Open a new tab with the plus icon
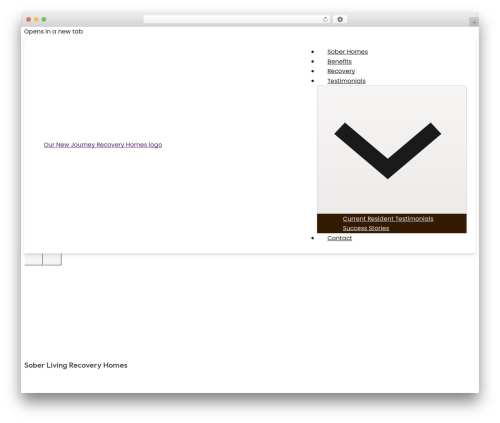 [474, 22]
